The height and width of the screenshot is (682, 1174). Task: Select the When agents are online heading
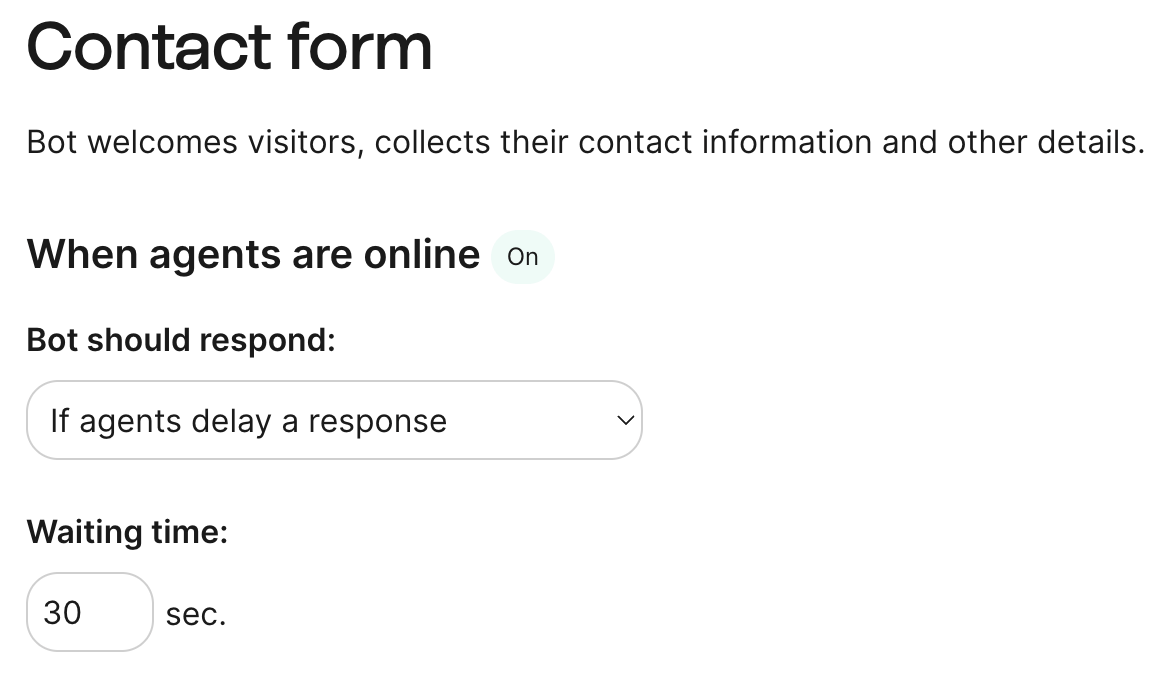click(253, 254)
